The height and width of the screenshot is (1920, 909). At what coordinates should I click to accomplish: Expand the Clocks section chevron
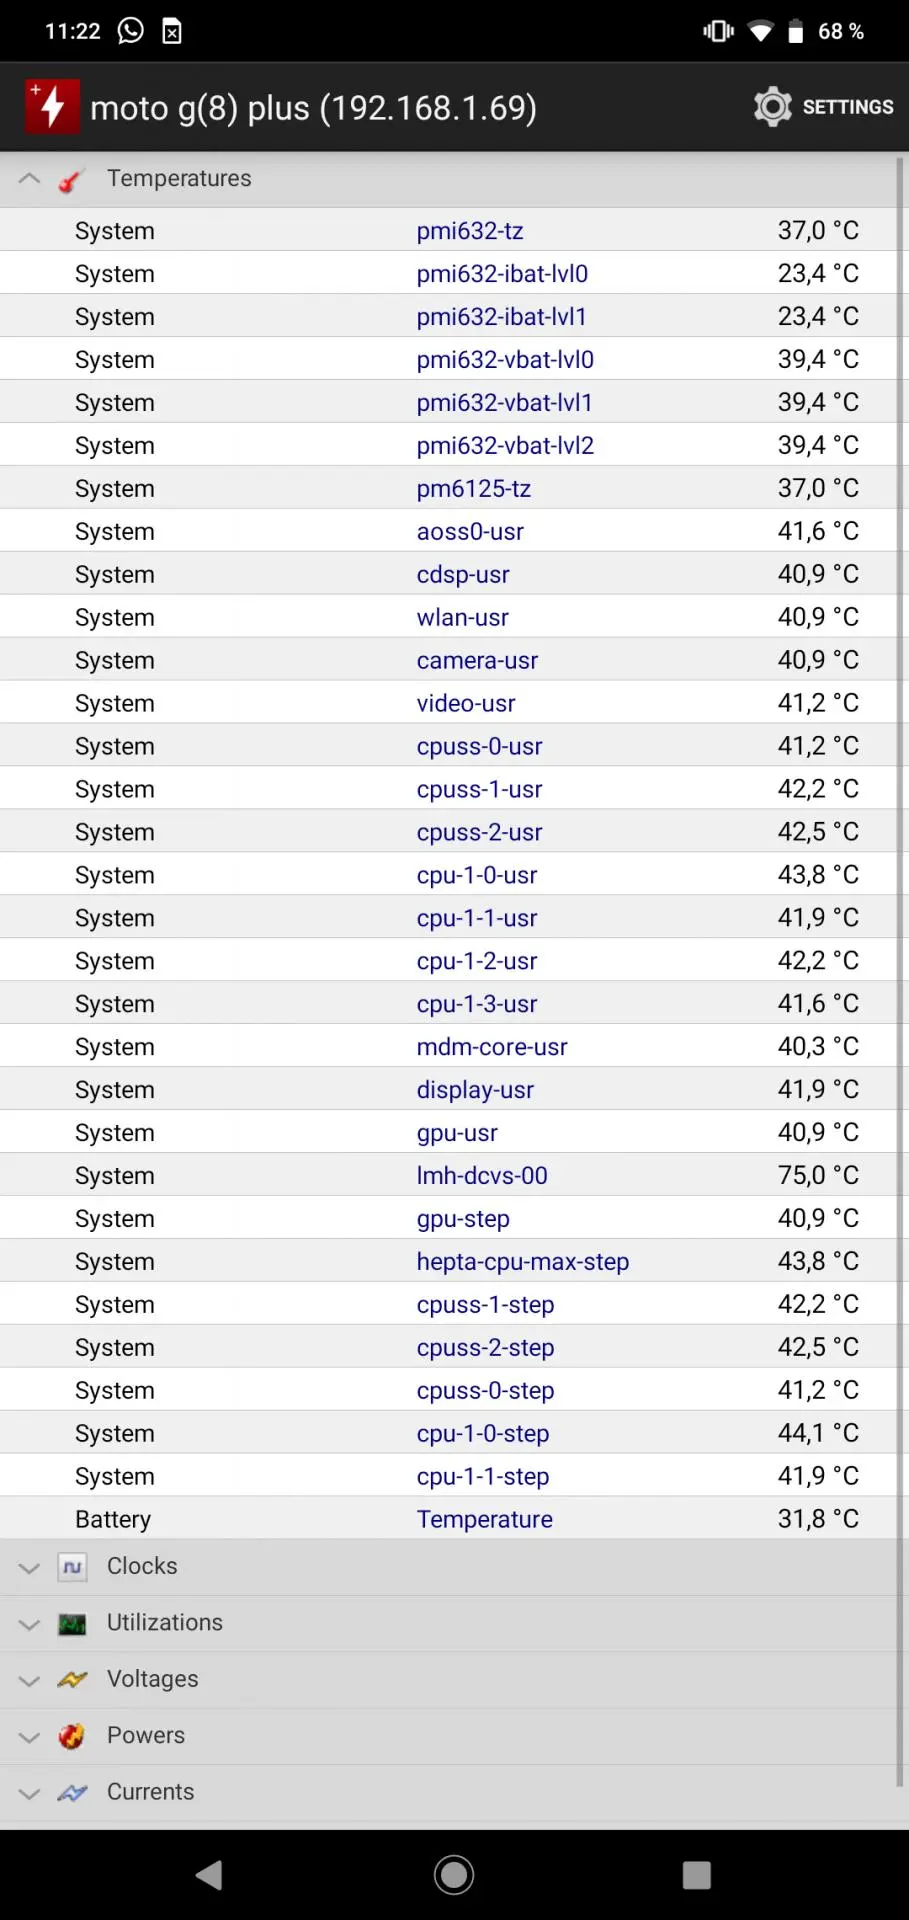29,1567
